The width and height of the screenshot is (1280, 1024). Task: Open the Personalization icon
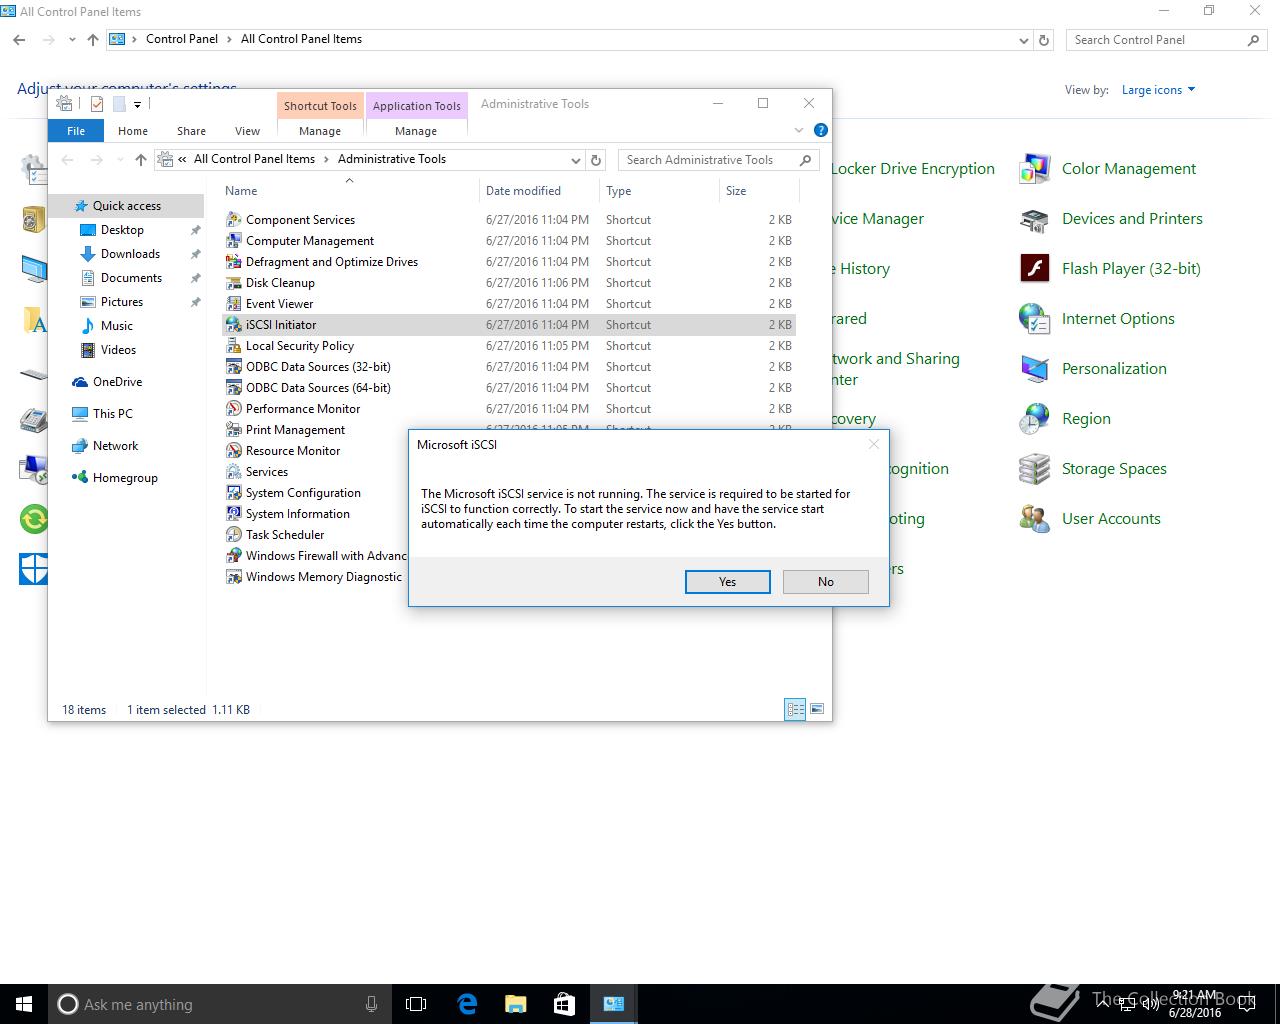click(x=1034, y=369)
